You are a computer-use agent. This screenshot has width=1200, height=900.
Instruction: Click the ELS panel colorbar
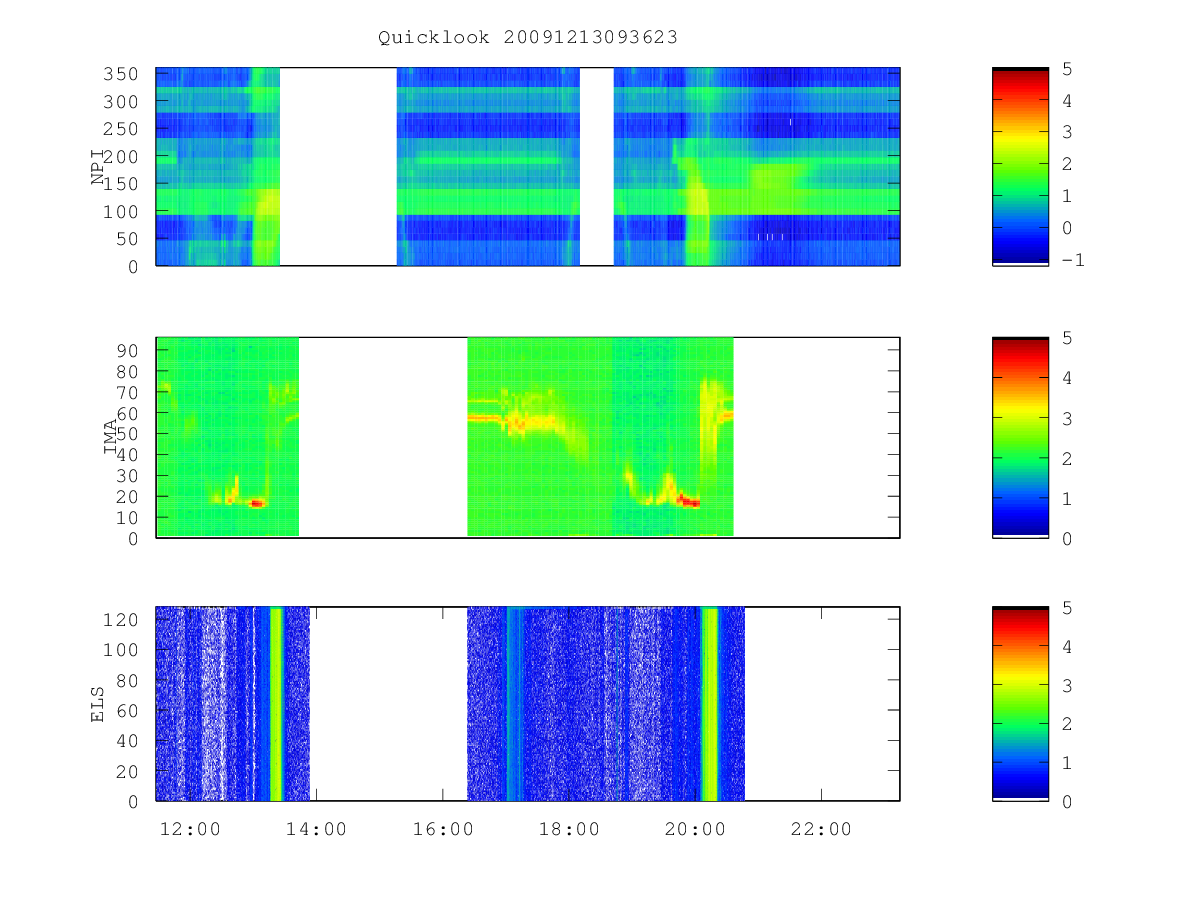point(1020,704)
